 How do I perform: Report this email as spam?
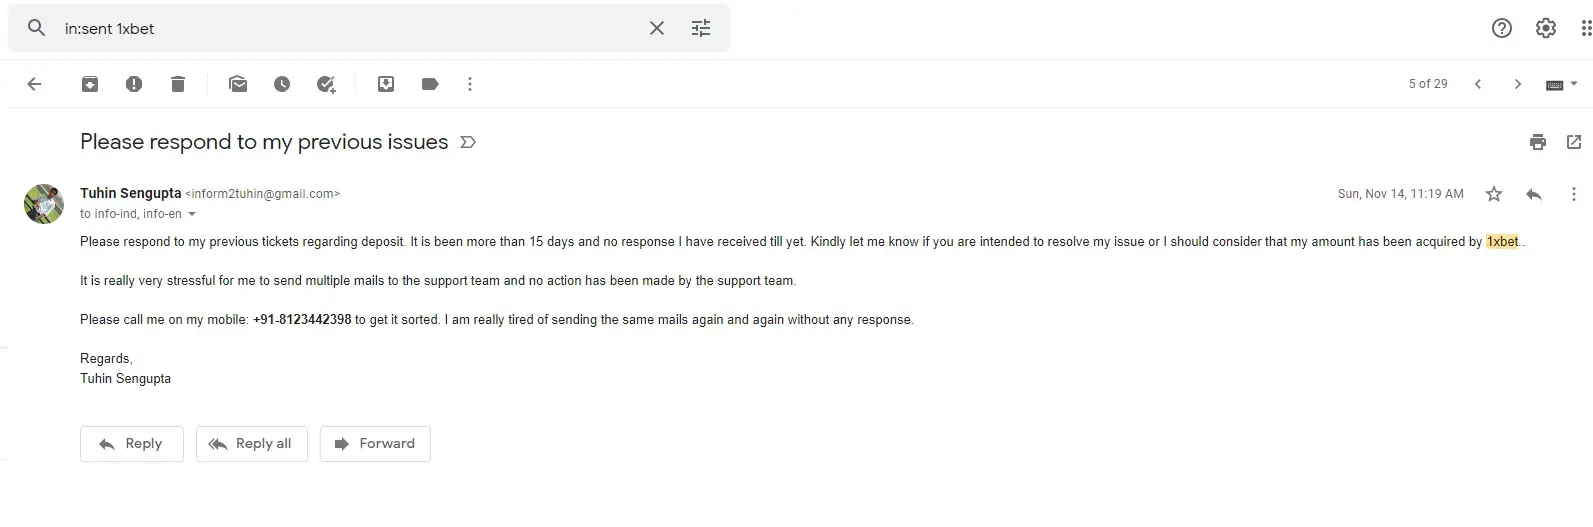point(134,84)
